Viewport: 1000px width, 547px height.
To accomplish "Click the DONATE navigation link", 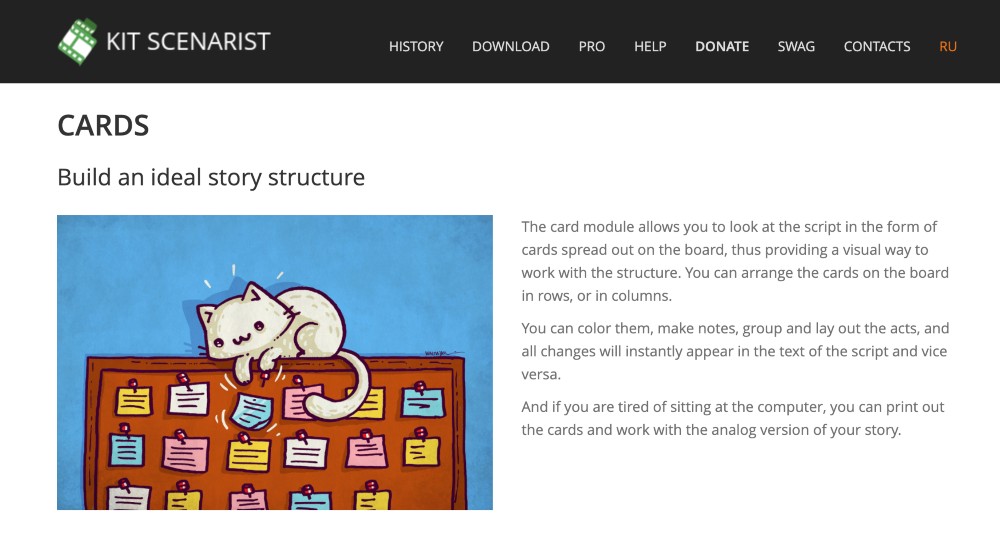I will pyautogui.click(x=722, y=46).
